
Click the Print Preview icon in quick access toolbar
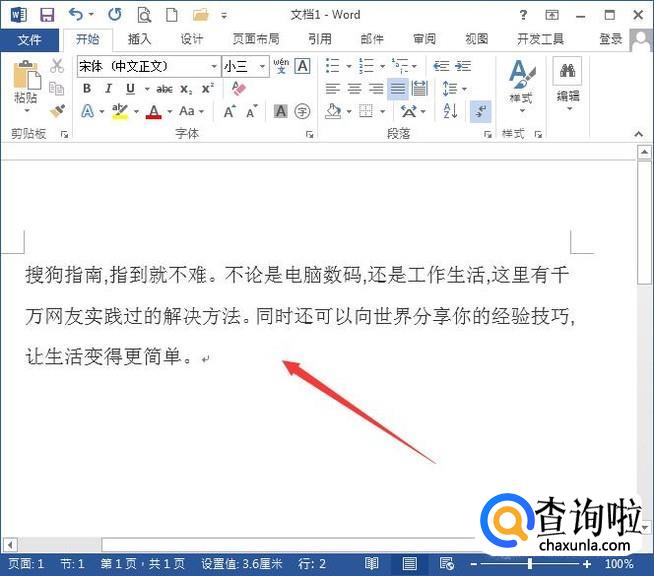(x=144, y=15)
